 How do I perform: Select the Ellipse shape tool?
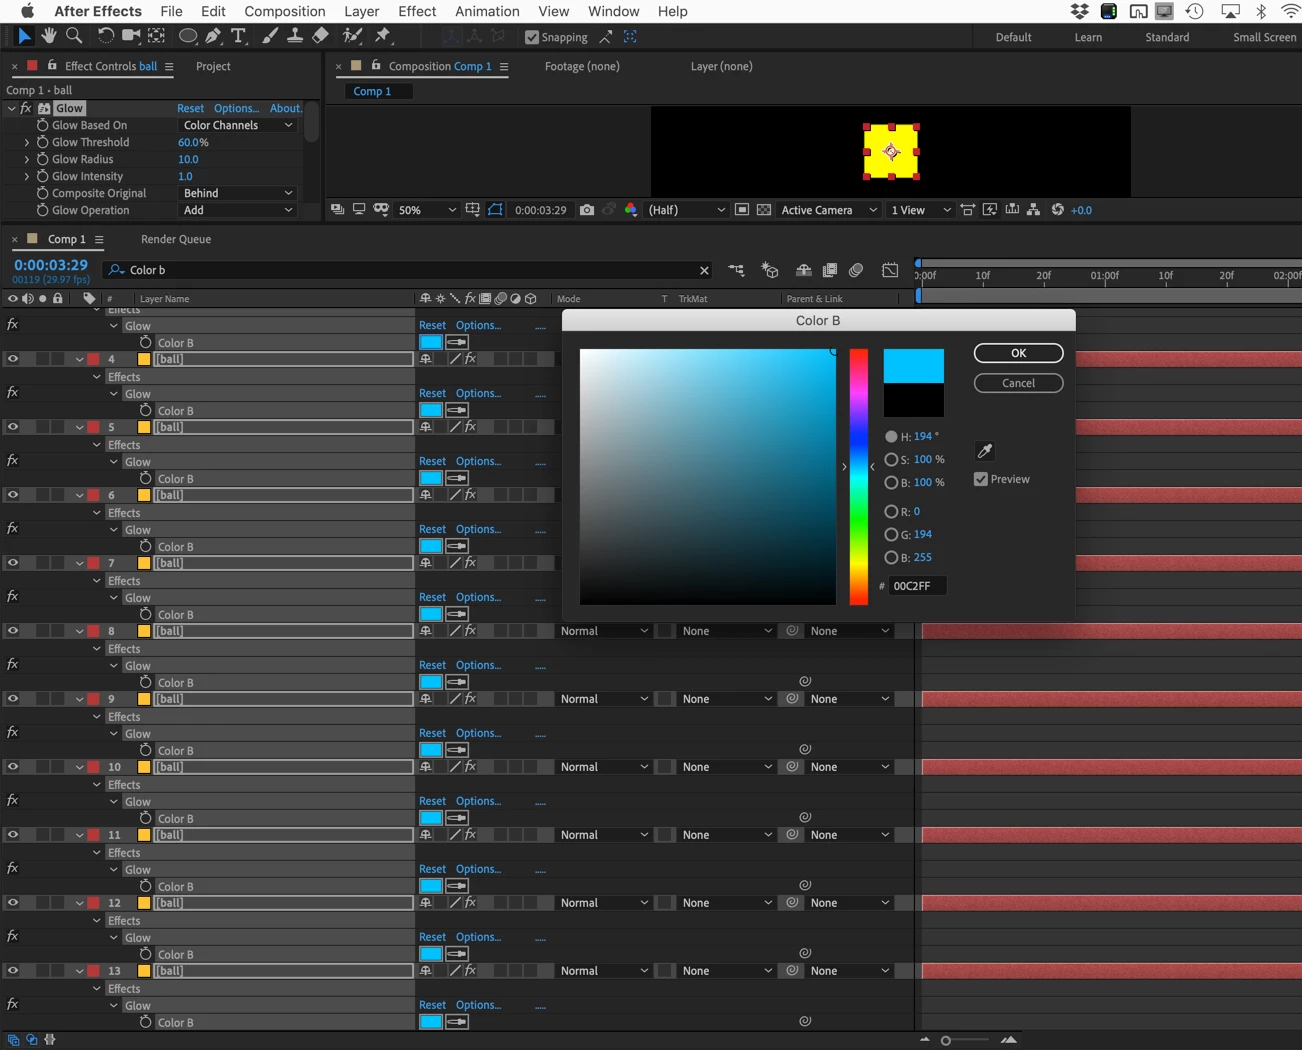point(187,36)
